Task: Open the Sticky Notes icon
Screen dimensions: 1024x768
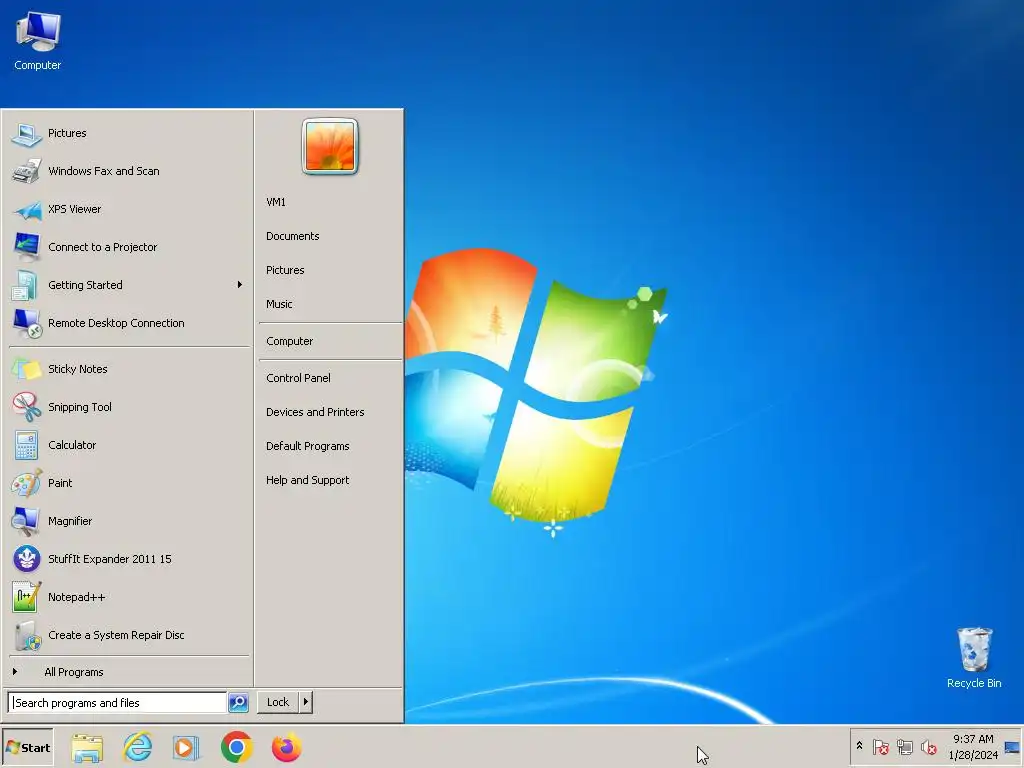Action: pos(26,369)
